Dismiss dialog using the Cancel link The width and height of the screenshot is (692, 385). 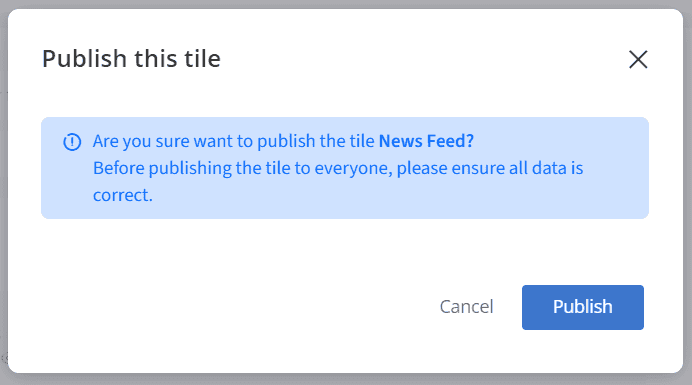coord(466,307)
